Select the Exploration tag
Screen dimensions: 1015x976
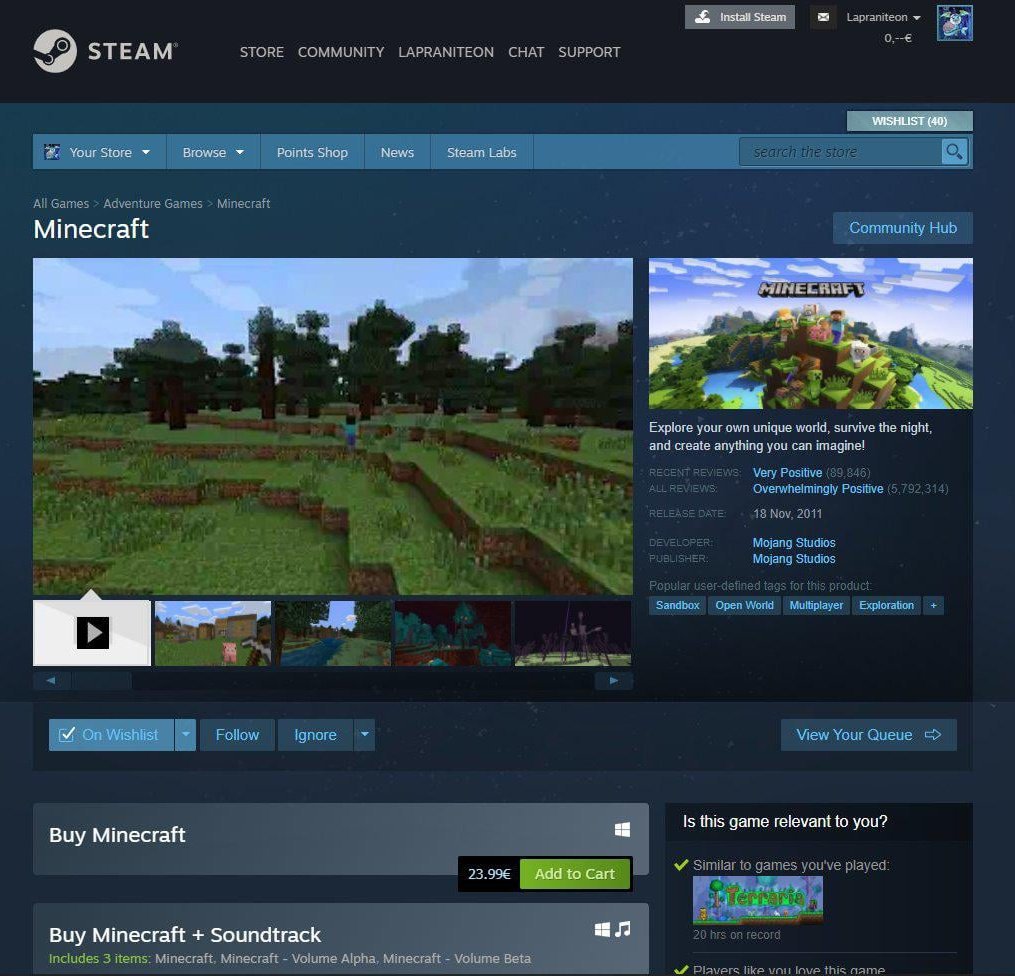886,606
